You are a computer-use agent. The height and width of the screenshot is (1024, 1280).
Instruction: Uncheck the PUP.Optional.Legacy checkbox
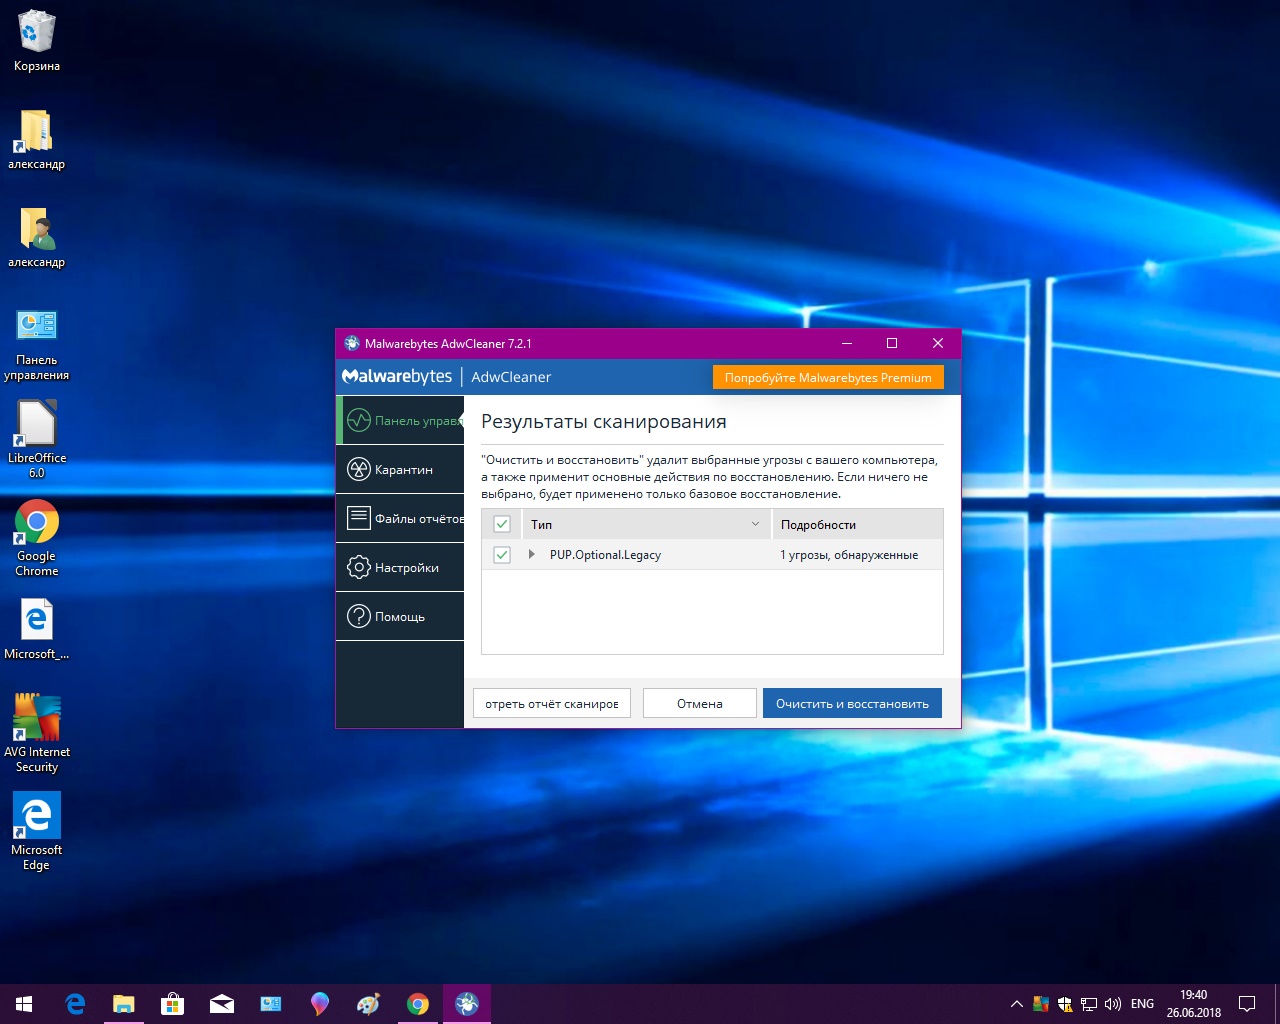point(502,555)
